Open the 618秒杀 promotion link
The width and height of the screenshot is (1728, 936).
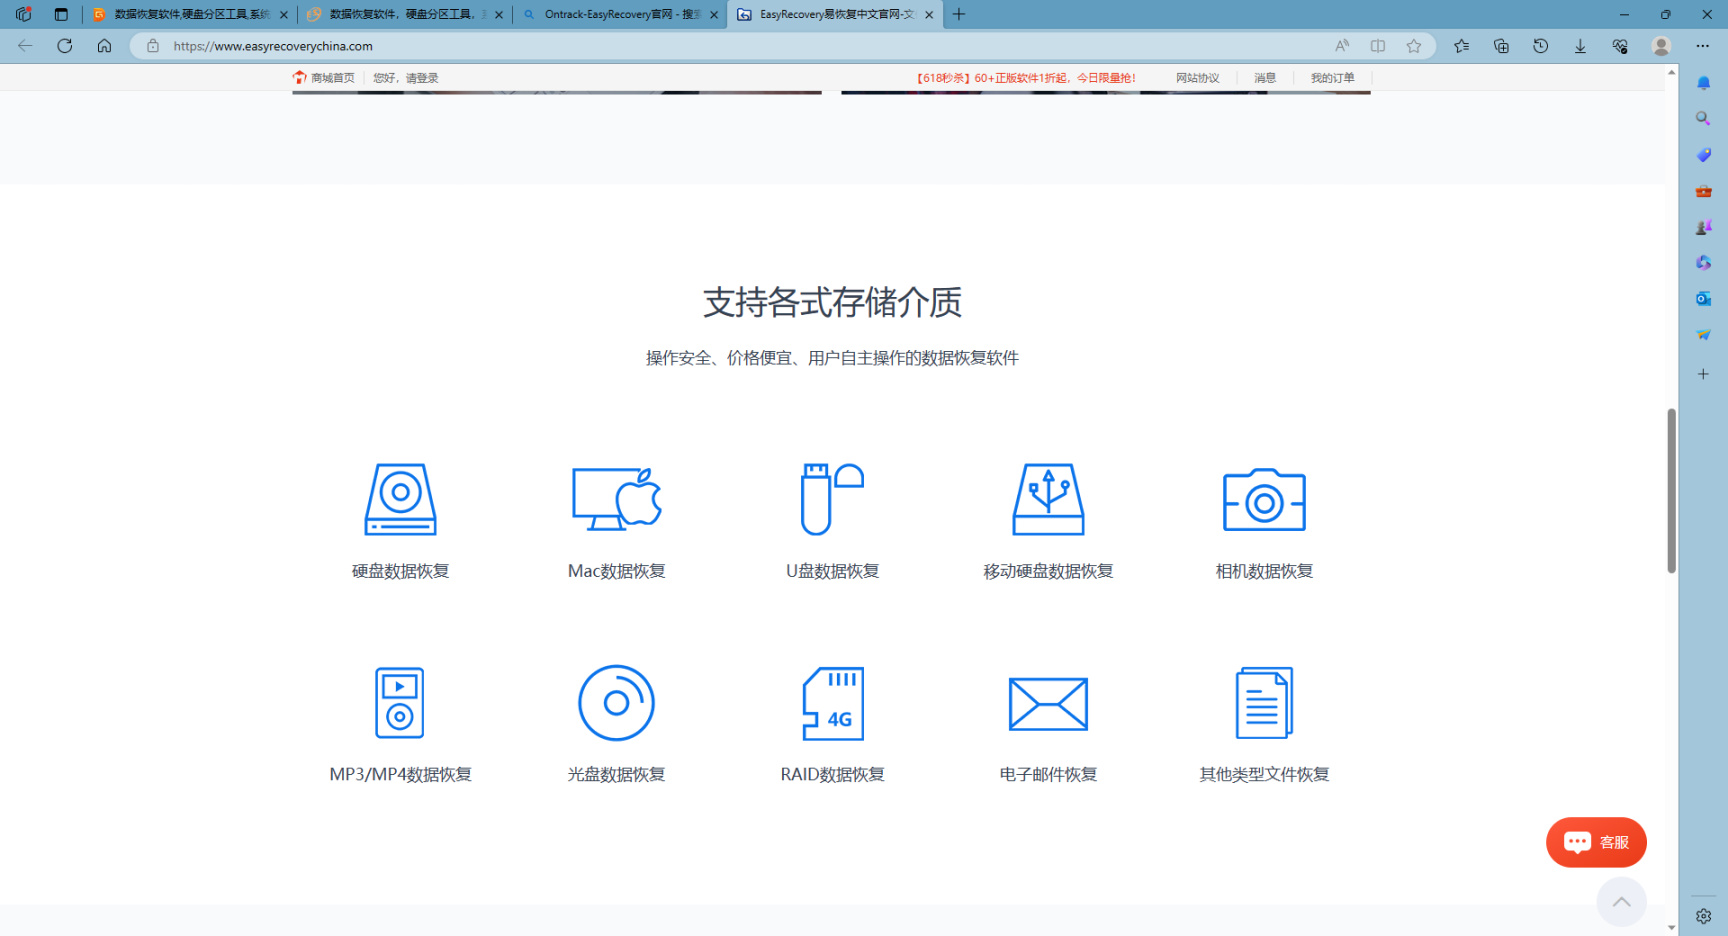pos(1025,78)
